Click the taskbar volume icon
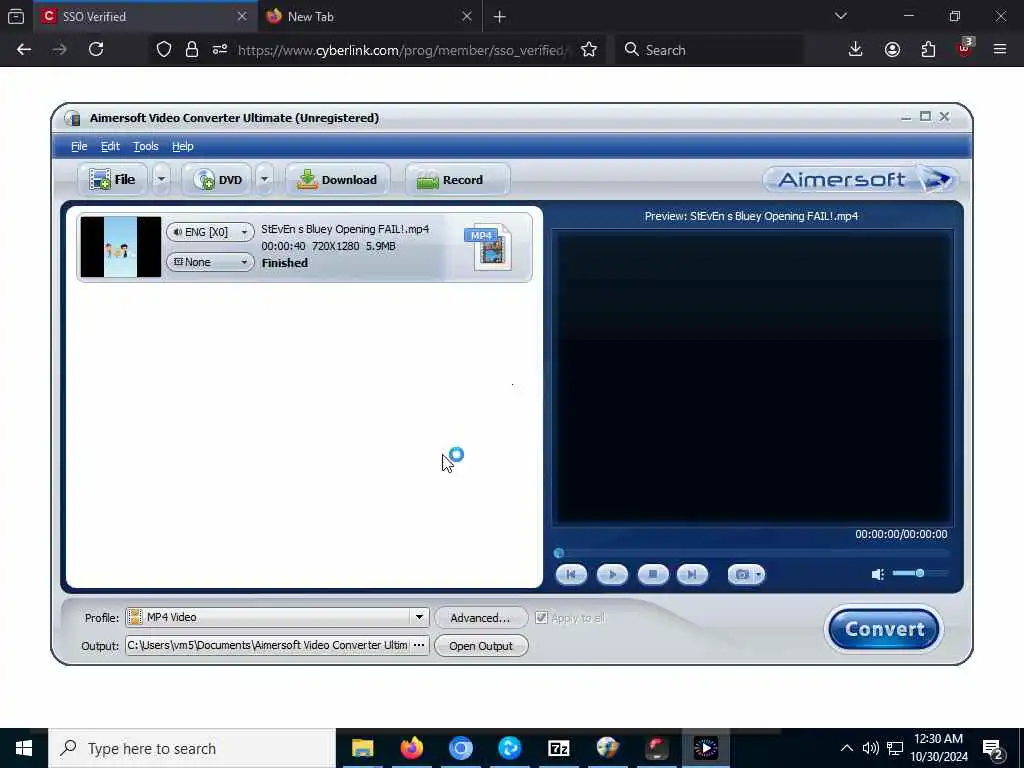 (x=871, y=748)
